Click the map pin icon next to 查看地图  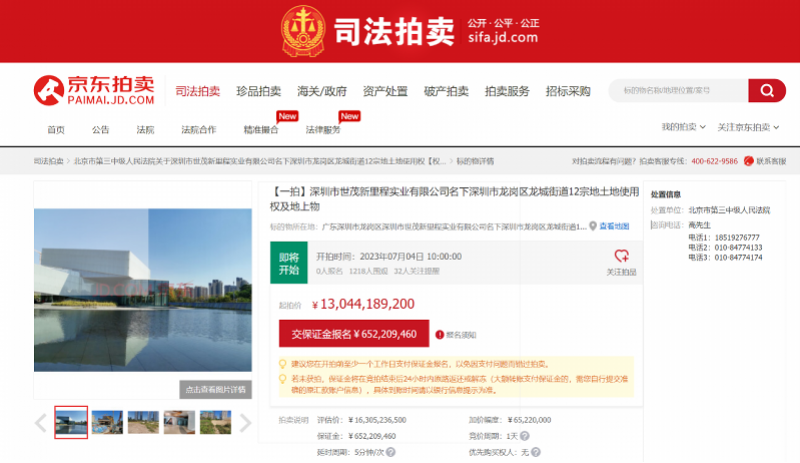click(593, 226)
